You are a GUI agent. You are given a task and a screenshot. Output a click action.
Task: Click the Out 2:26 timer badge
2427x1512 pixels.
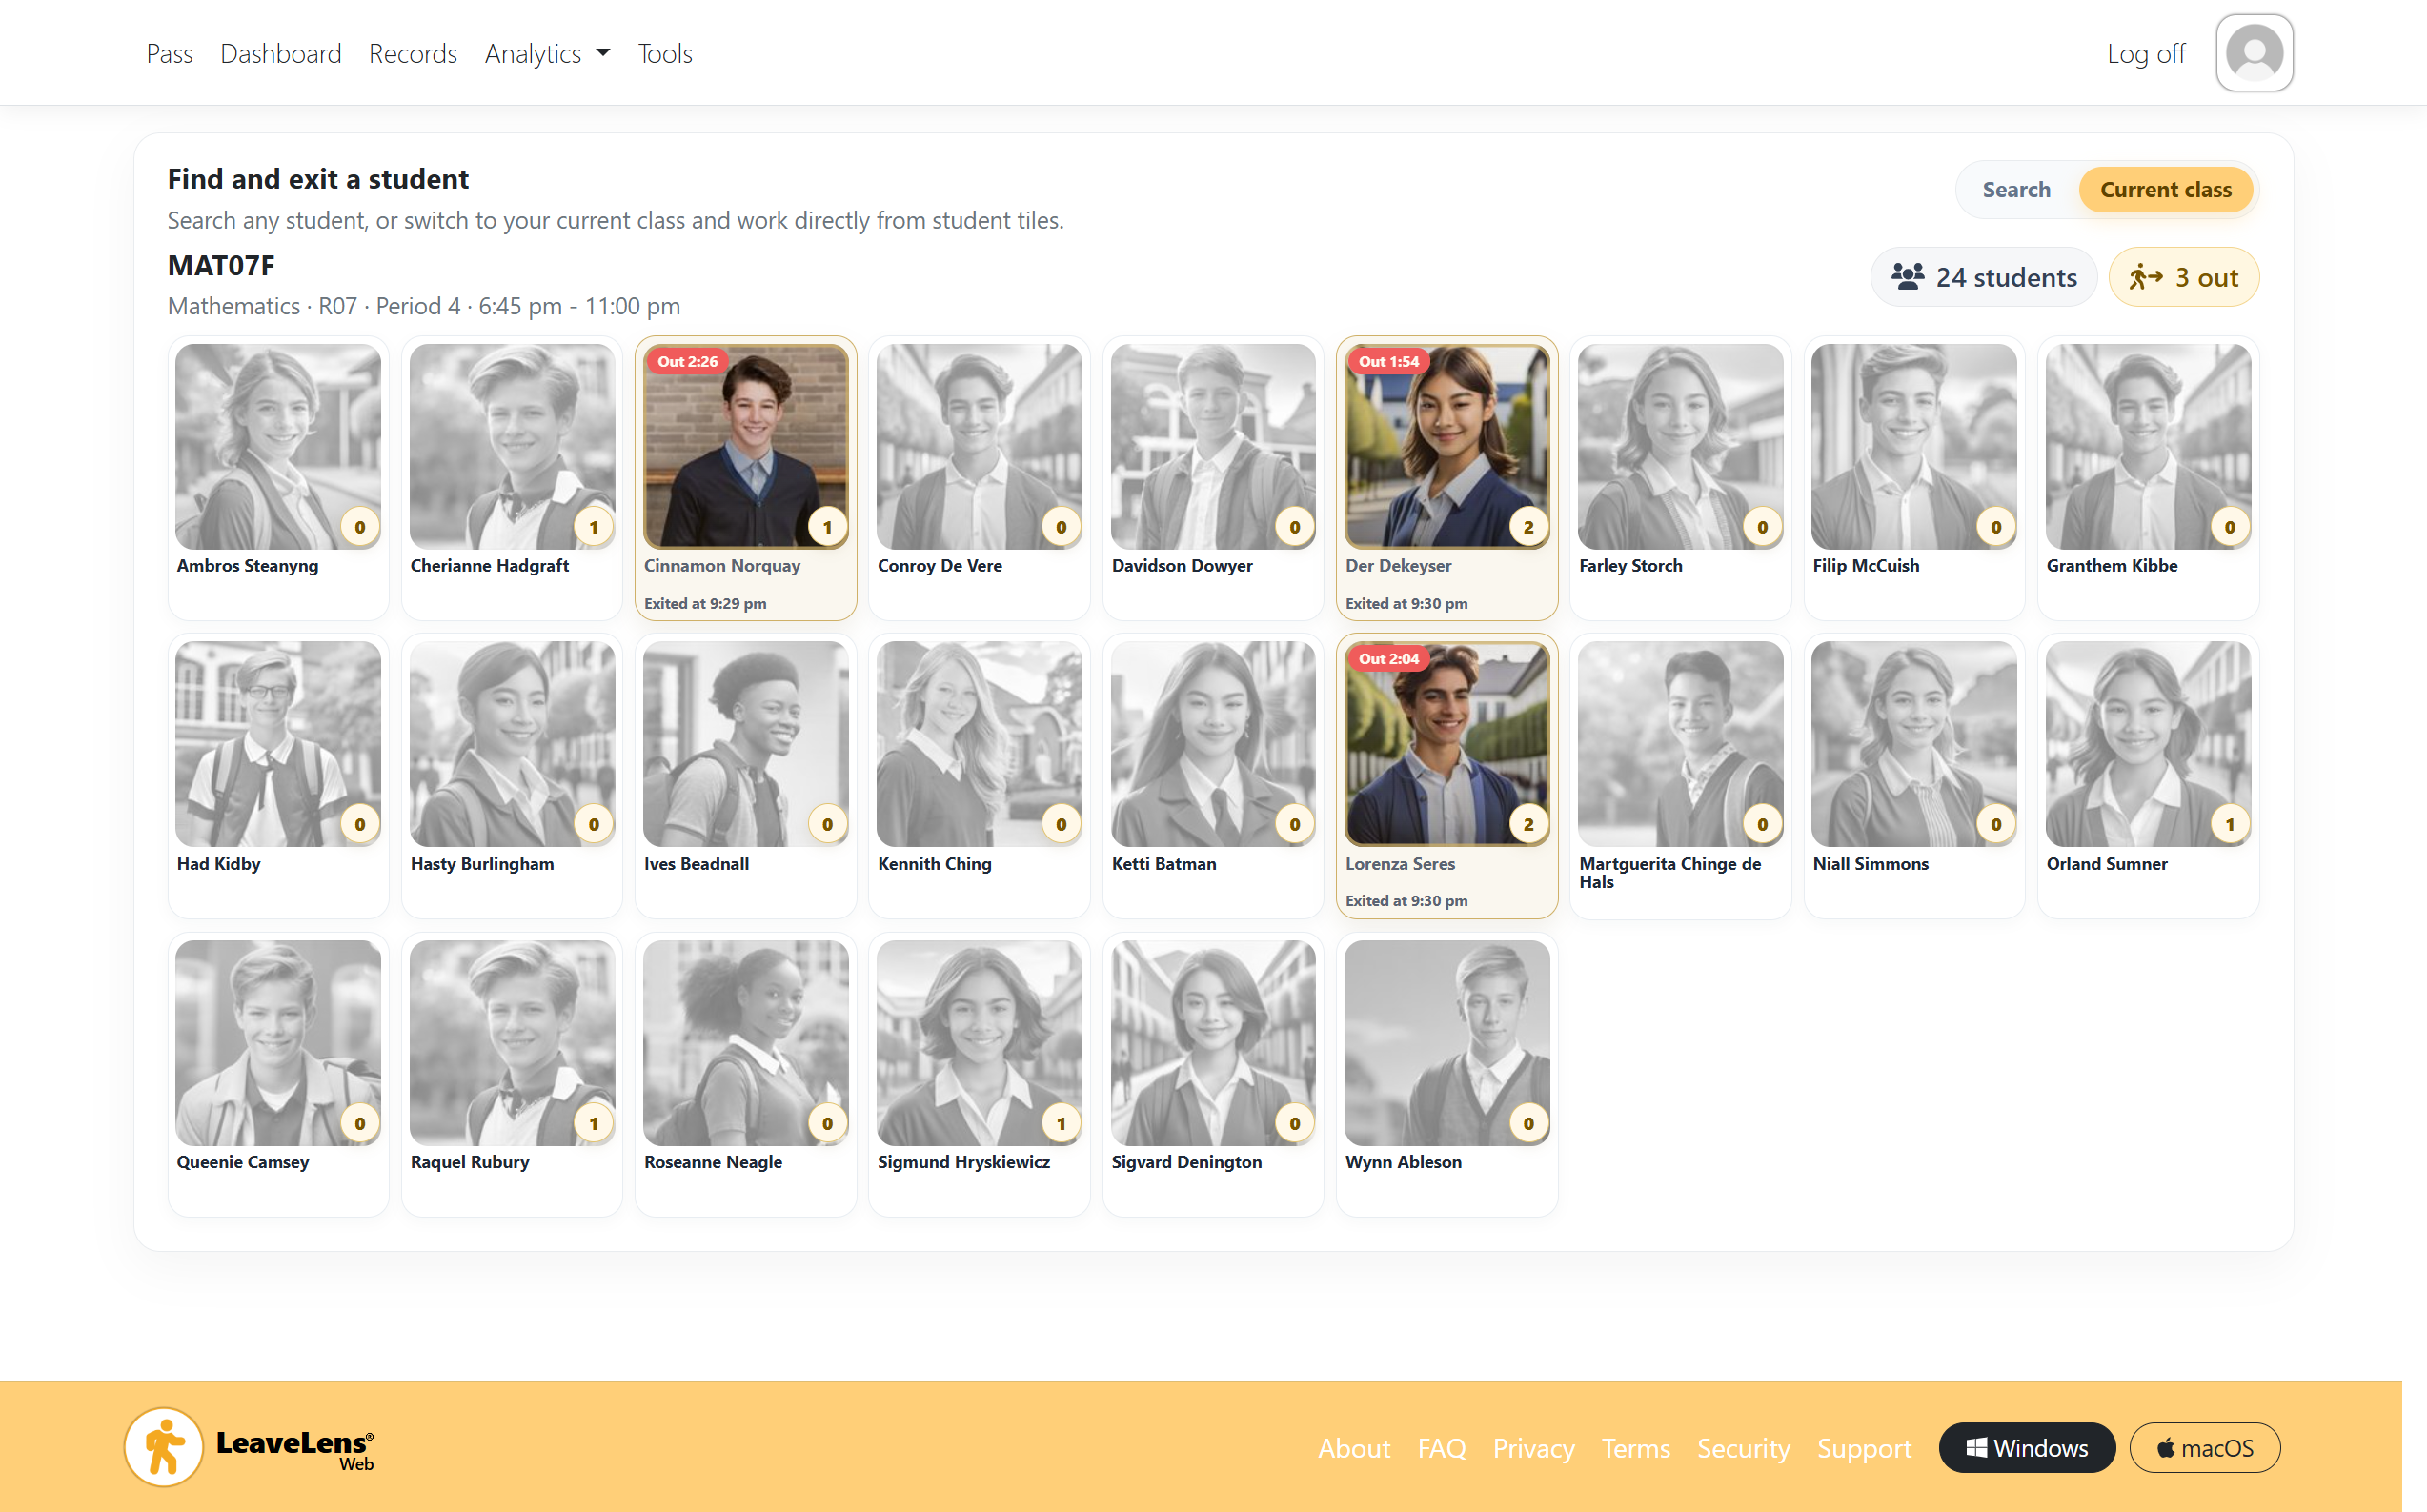(x=687, y=362)
